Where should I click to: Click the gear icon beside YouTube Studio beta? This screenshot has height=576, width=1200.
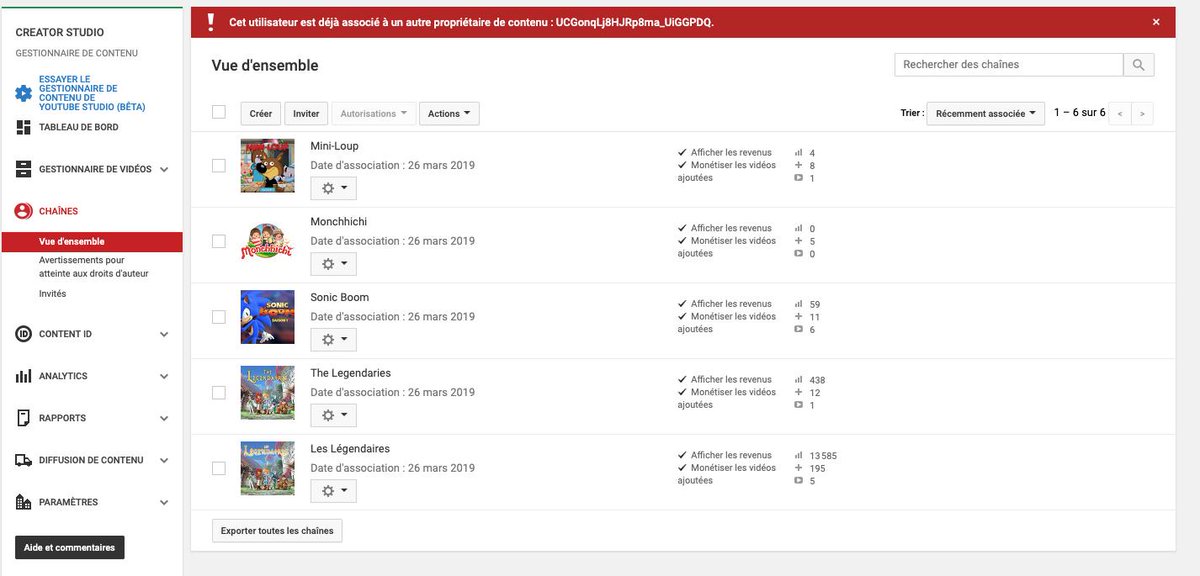[23, 94]
